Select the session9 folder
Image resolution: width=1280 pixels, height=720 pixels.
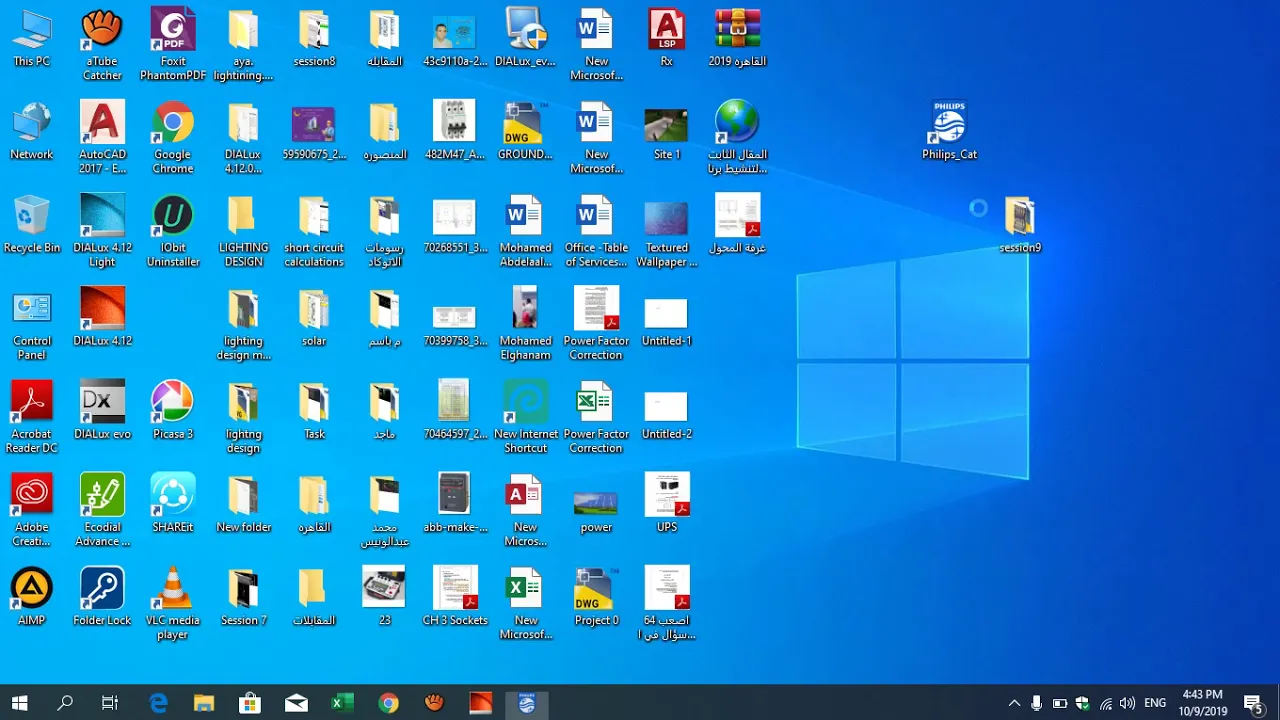[1020, 225]
